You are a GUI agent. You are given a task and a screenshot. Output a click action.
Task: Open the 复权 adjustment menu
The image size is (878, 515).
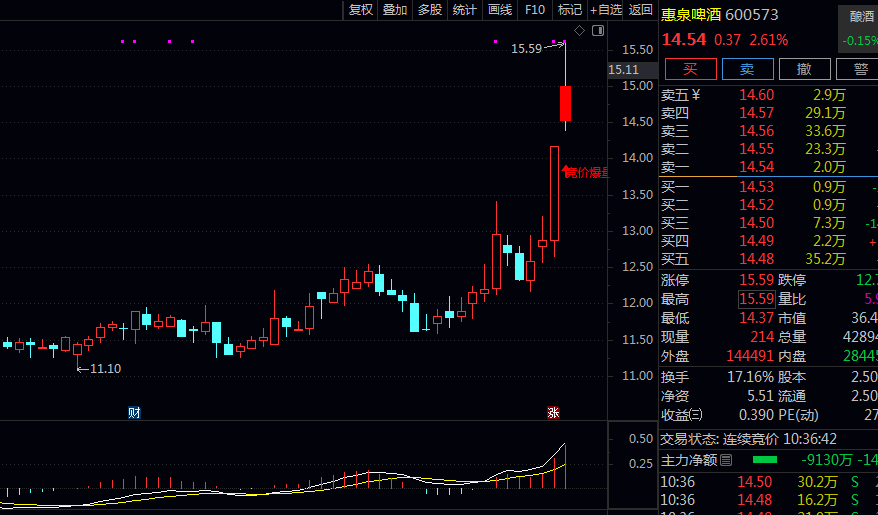(361, 10)
